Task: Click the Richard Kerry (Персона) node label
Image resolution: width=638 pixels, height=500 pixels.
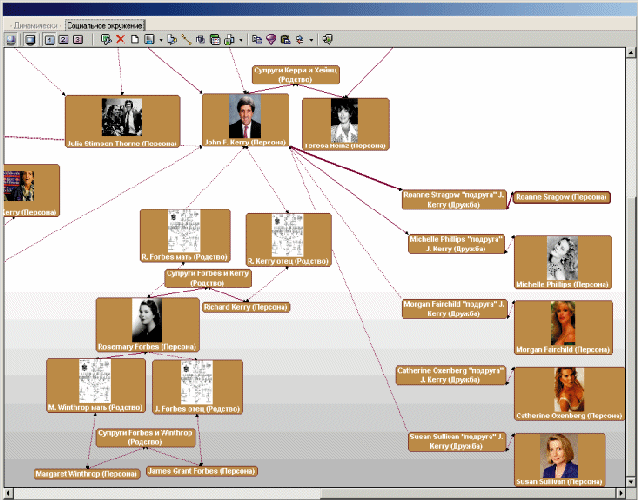Action: (x=245, y=307)
